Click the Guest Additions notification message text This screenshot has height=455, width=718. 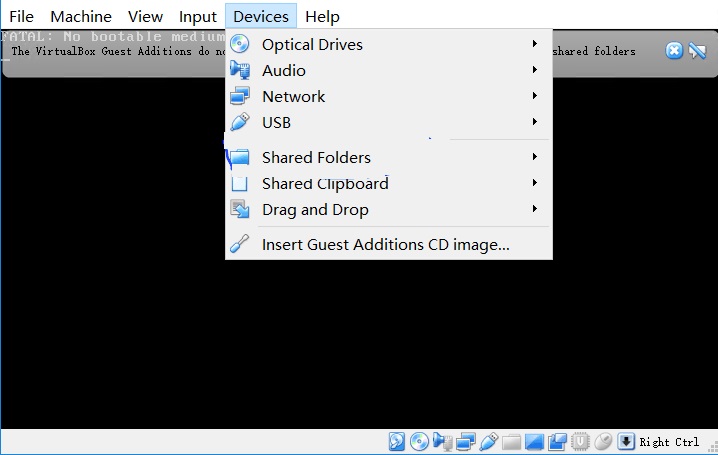pyautogui.click(x=119, y=51)
